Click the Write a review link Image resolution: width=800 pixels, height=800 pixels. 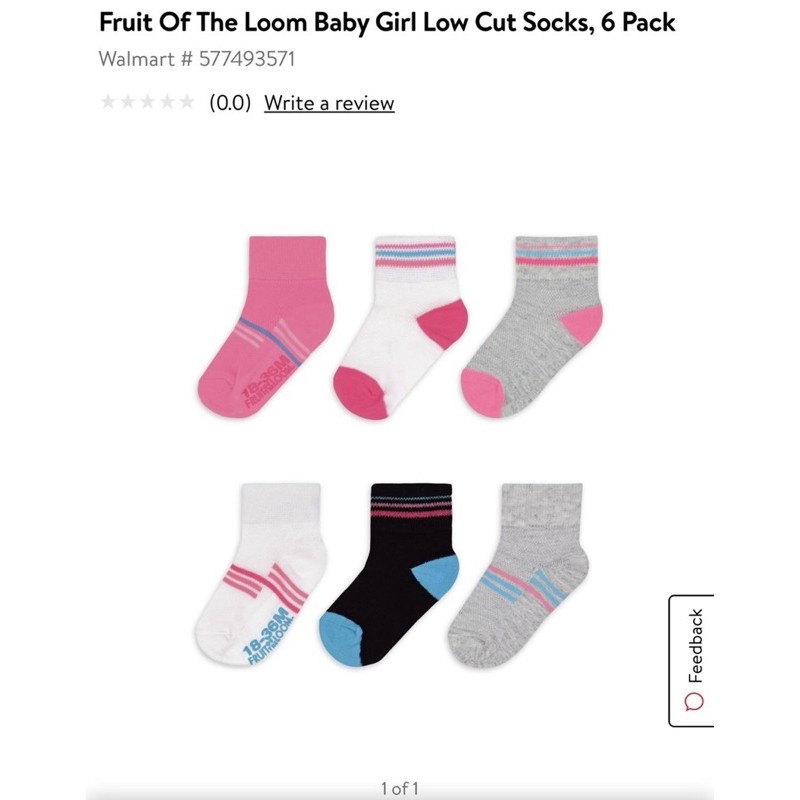point(329,103)
